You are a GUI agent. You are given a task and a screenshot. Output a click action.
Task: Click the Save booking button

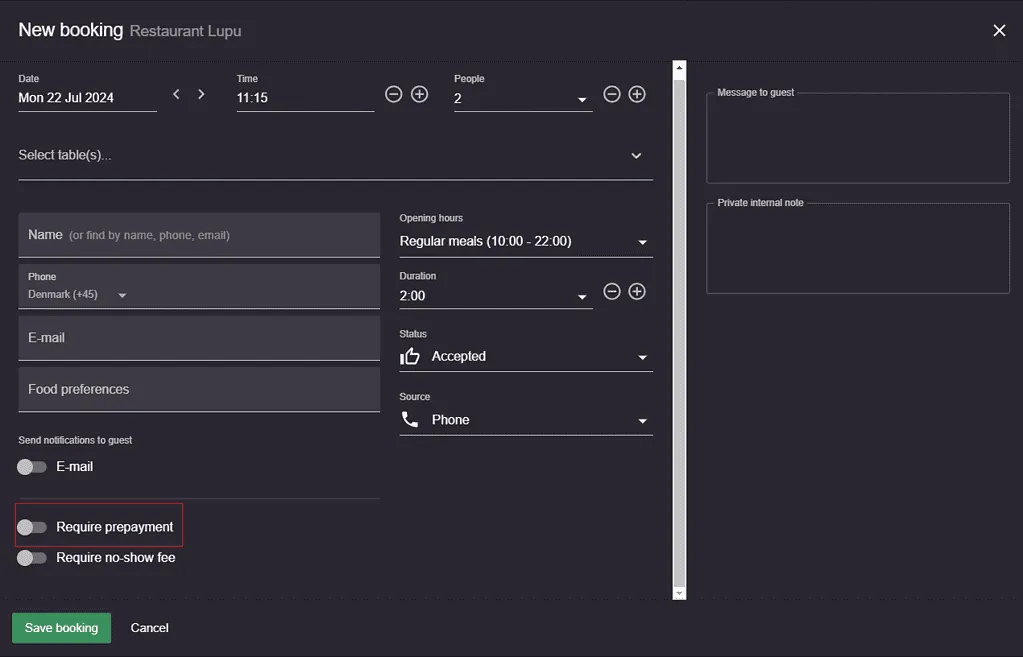tap(61, 628)
